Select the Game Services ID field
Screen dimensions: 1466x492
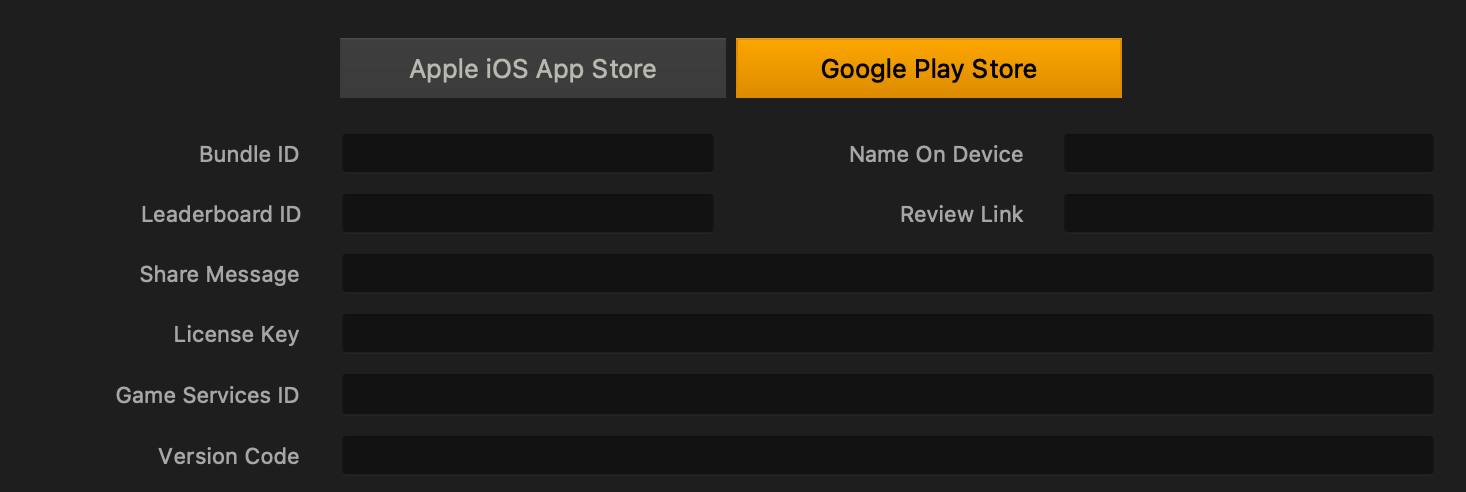888,395
